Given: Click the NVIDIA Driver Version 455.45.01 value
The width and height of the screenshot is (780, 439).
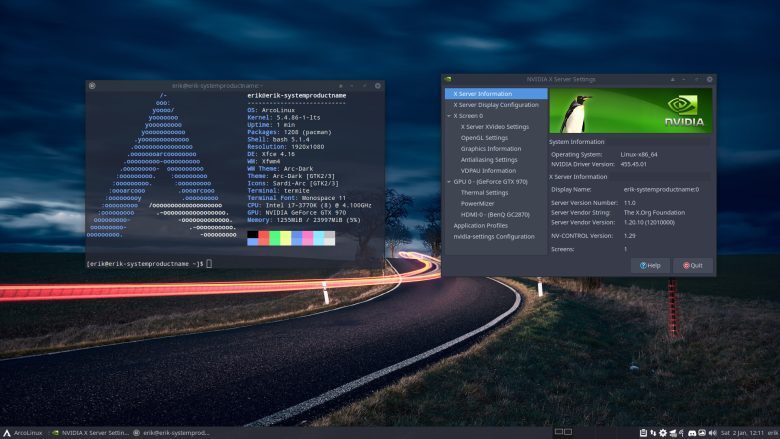Looking at the screenshot, I should click(x=633, y=164).
